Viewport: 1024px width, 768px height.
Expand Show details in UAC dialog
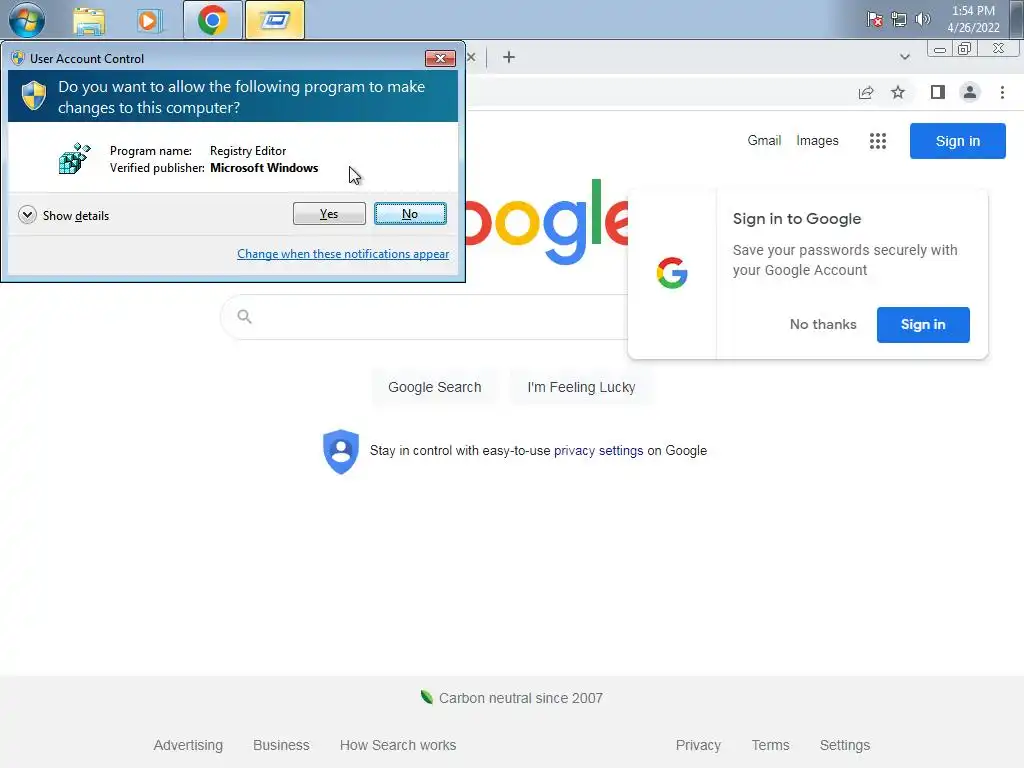tap(64, 216)
